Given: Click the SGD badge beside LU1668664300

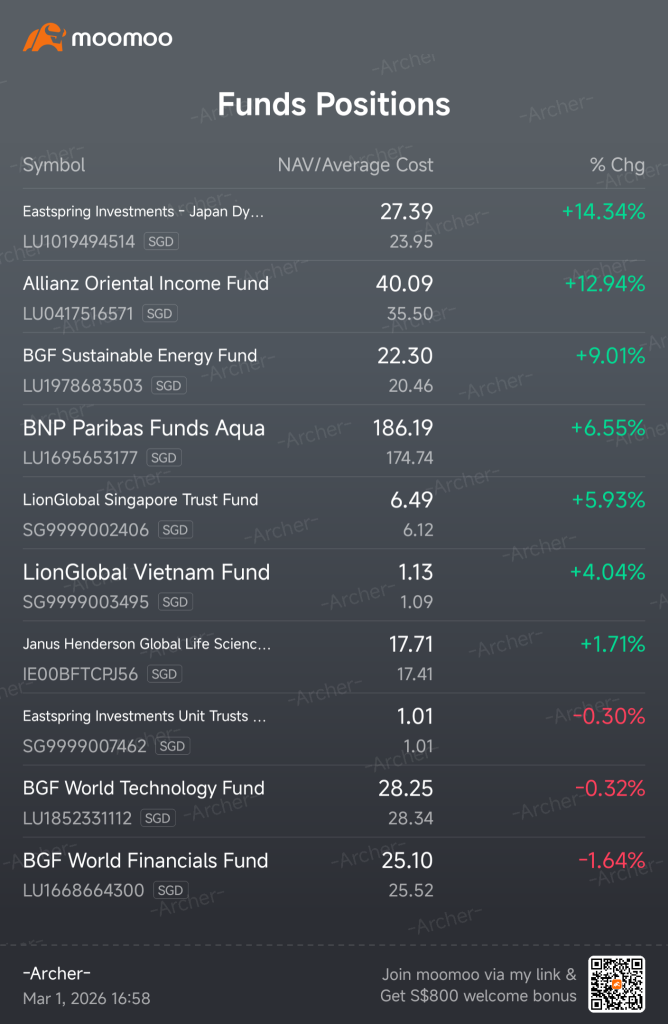Looking at the screenshot, I should (170, 890).
